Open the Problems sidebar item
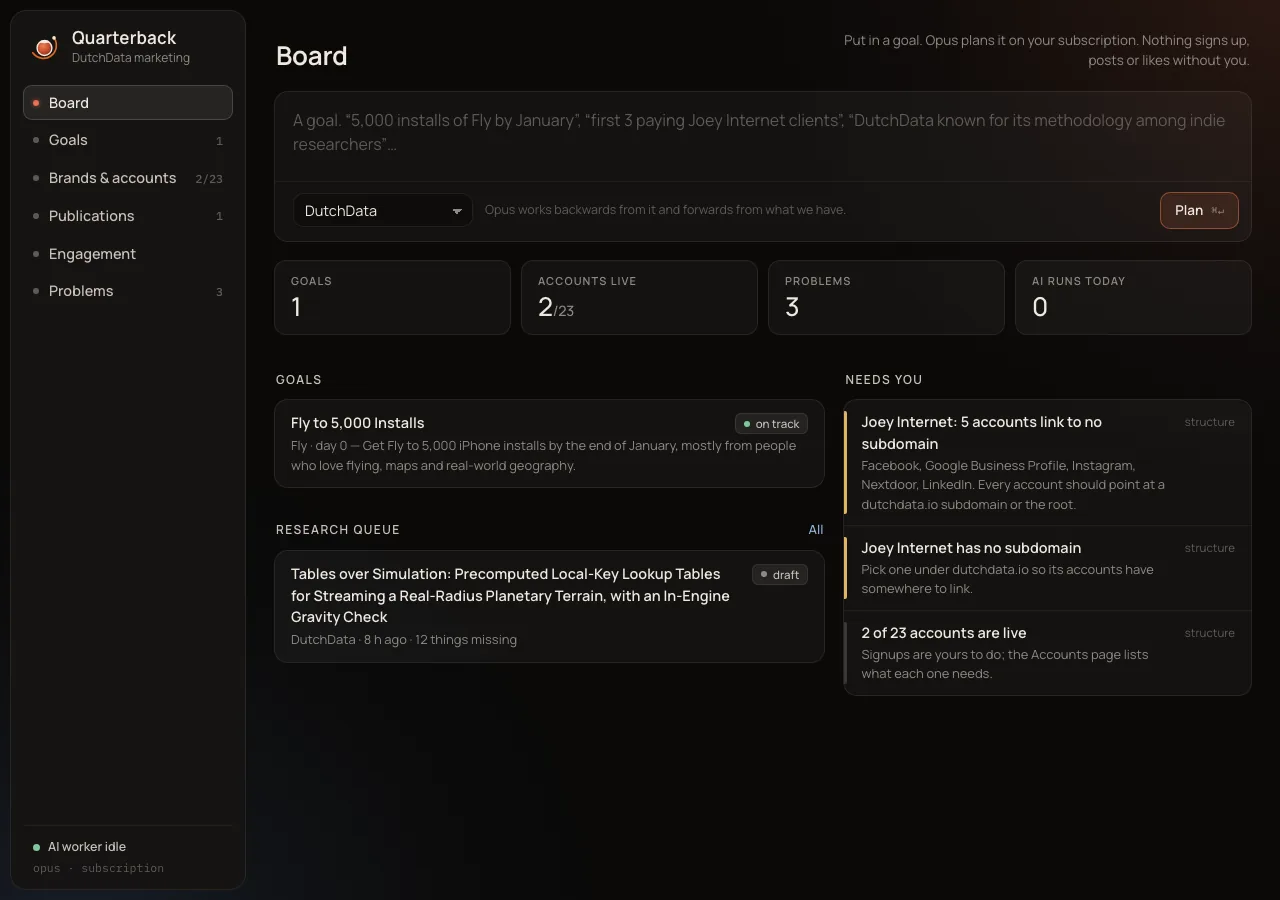Viewport: 1280px width, 900px height. (128, 291)
